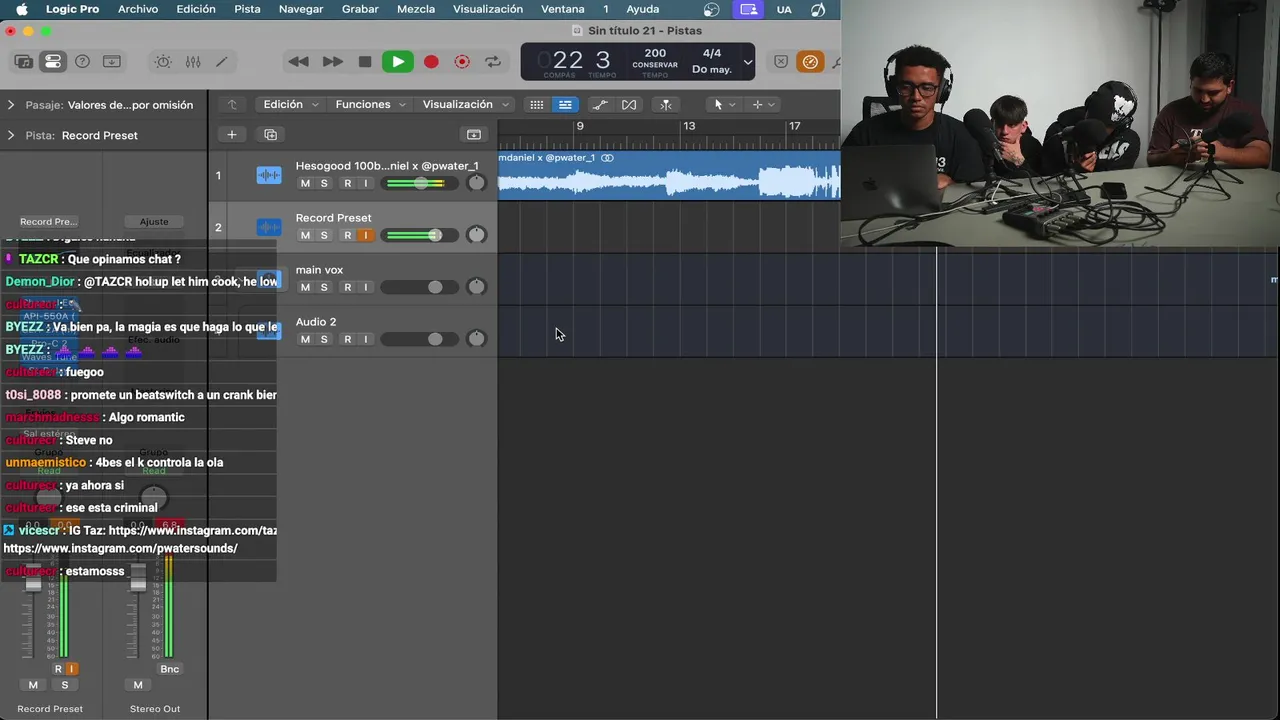
Task: Click the up-arrow track hierarchy icon
Action: (x=232, y=105)
